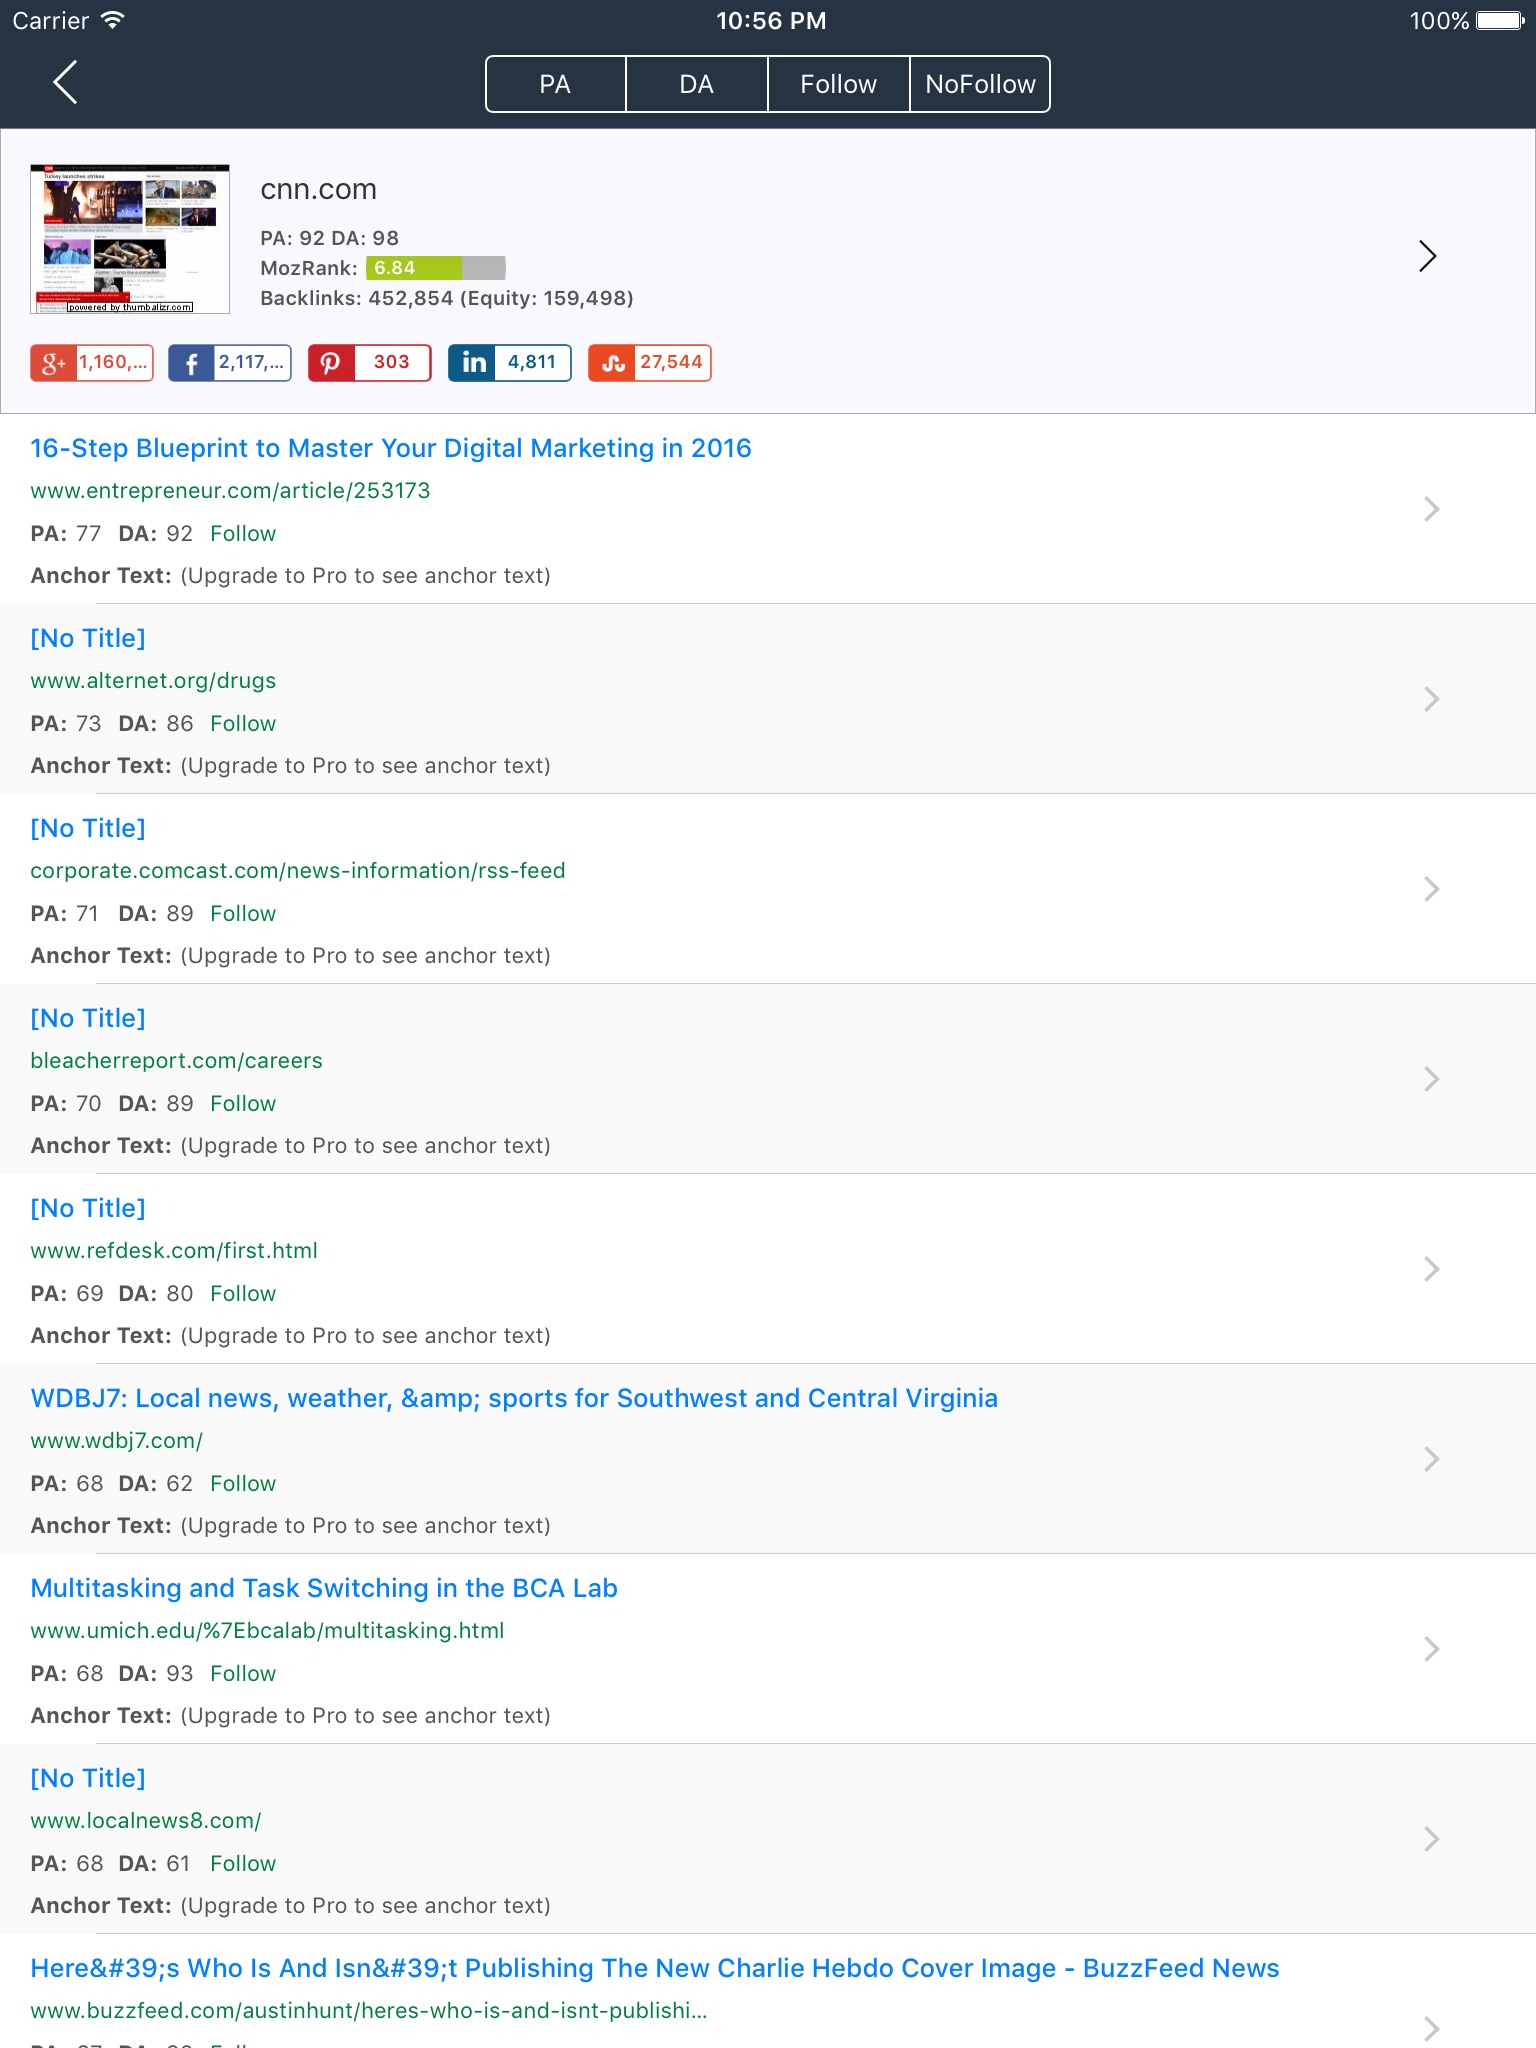
Task: Tap [No Title] above bleacherreport.com
Action: [x=88, y=1018]
